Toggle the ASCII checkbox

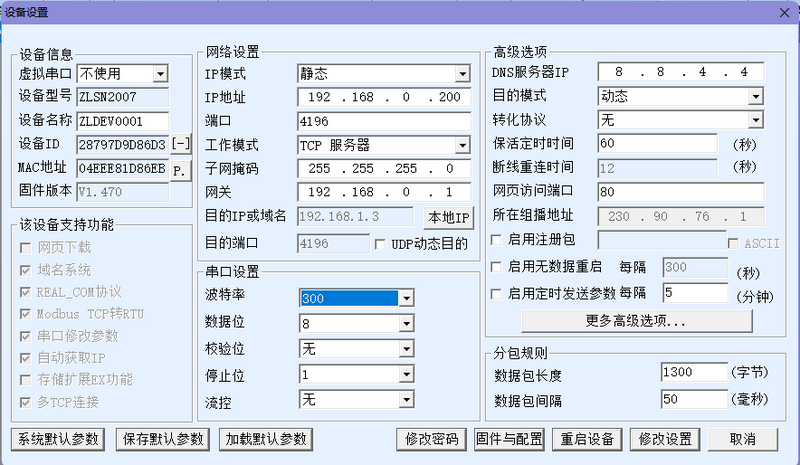[733, 243]
